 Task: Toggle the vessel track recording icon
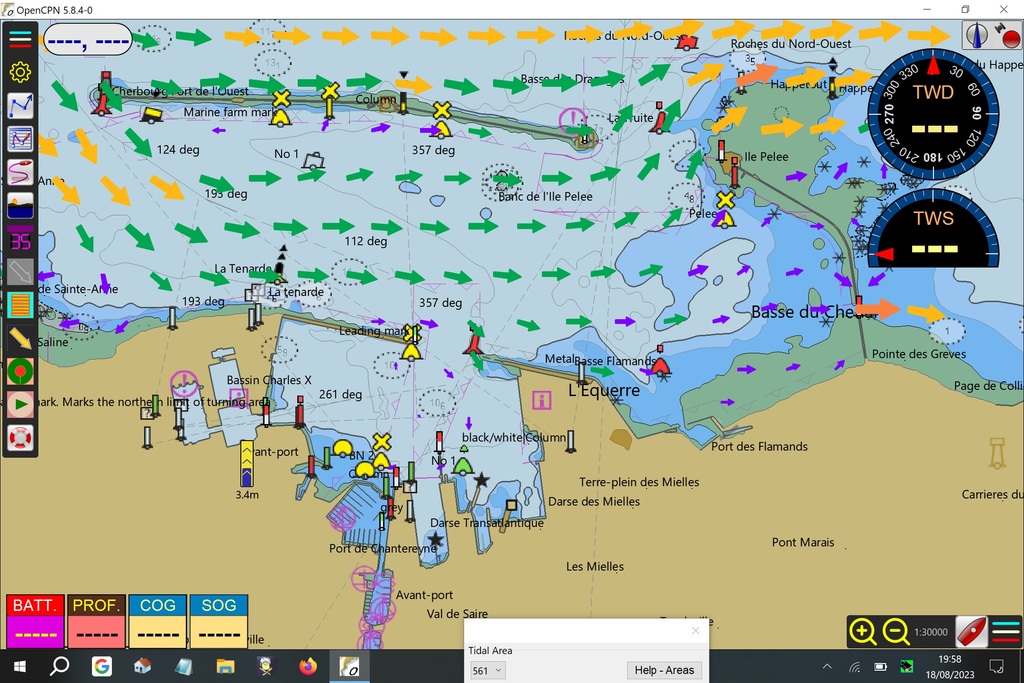click(x=20, y=172)
